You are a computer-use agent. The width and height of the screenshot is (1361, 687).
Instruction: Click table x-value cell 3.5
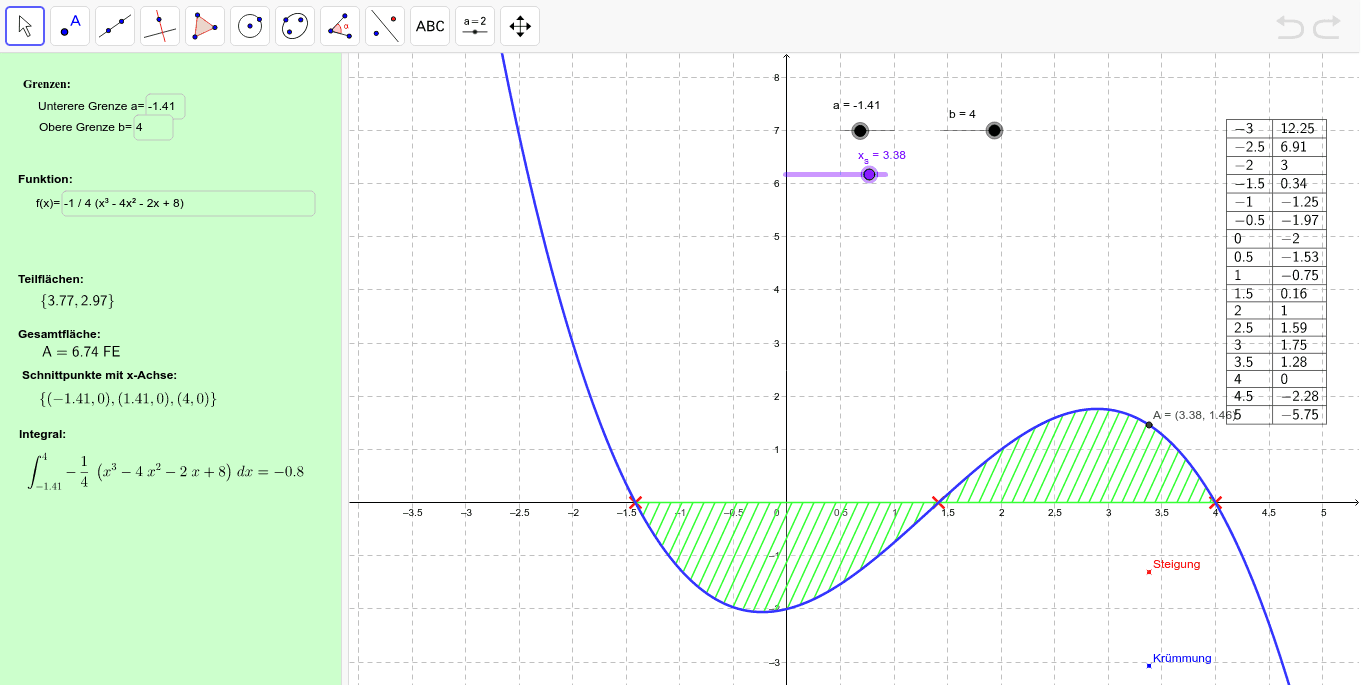(x=1249, y=362)
